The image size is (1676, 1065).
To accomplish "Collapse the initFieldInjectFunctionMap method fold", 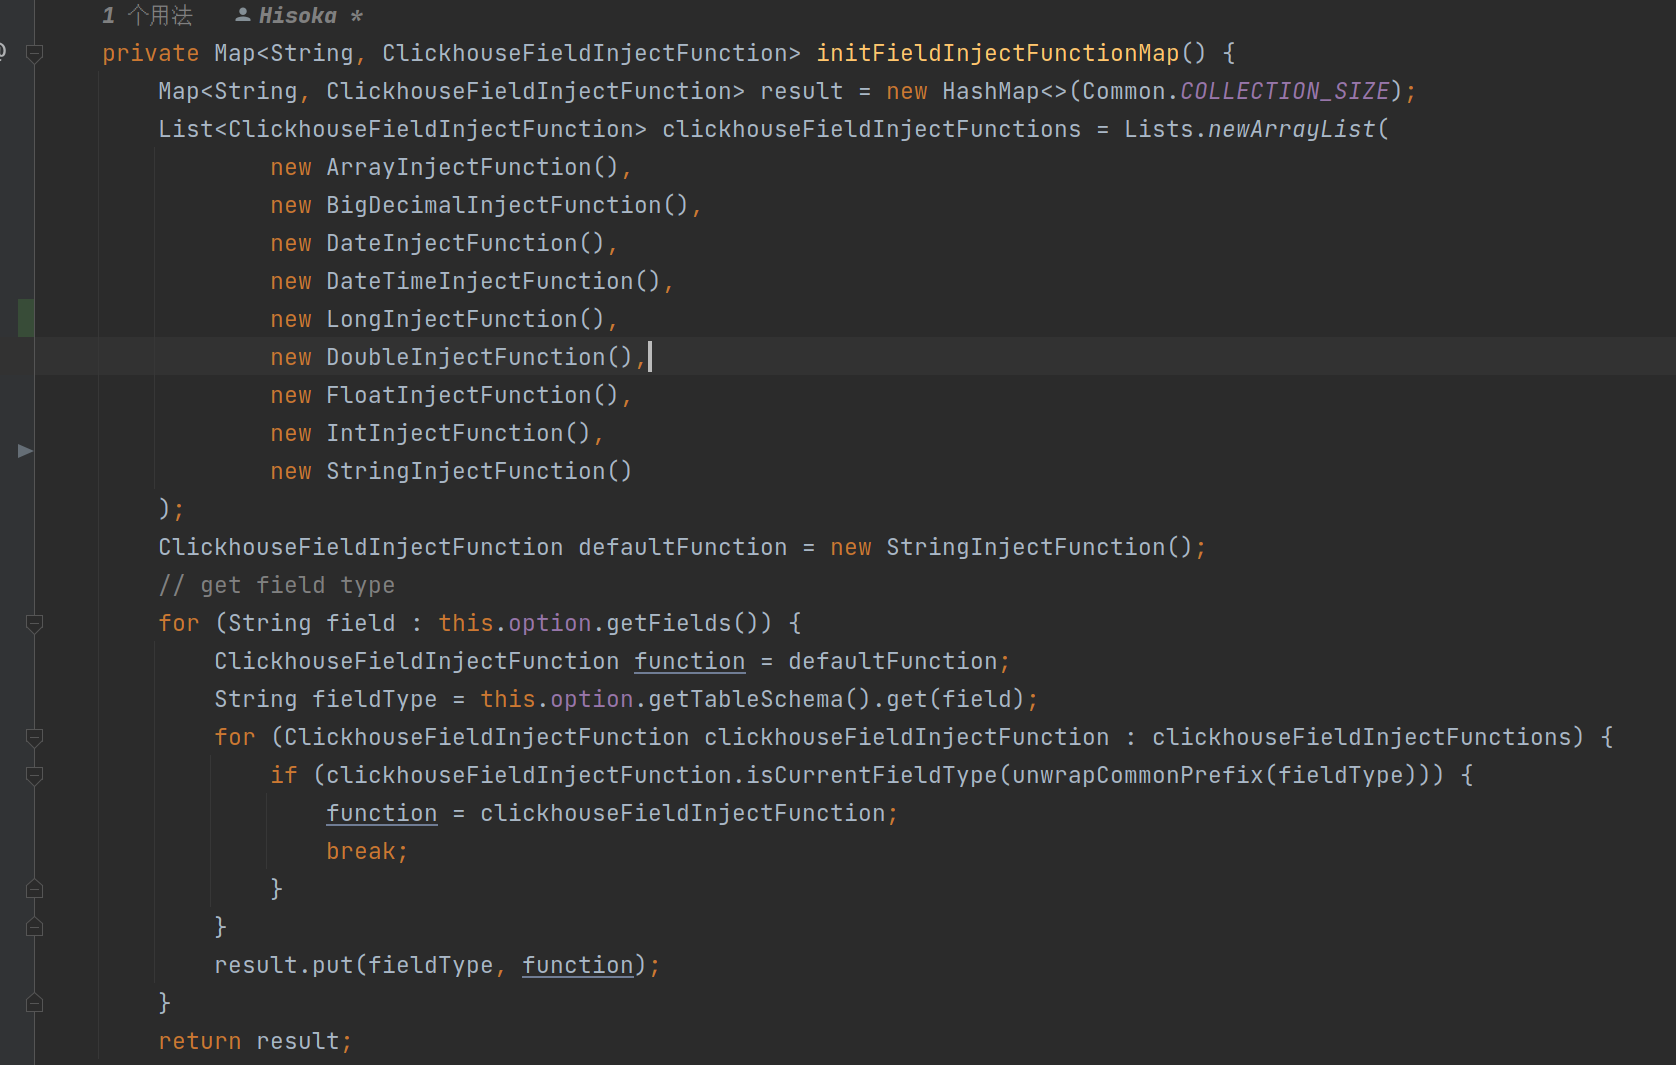I will [34, 54].
